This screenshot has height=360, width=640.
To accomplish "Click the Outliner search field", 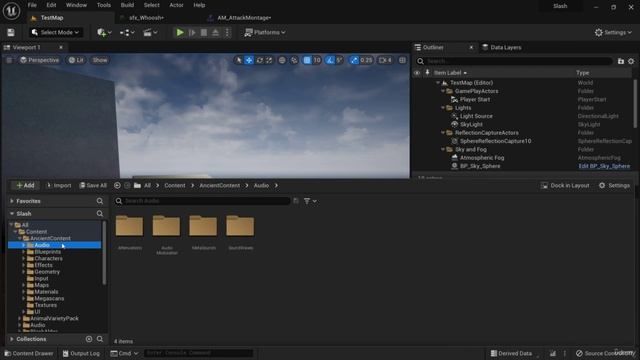I will point(514,61).
